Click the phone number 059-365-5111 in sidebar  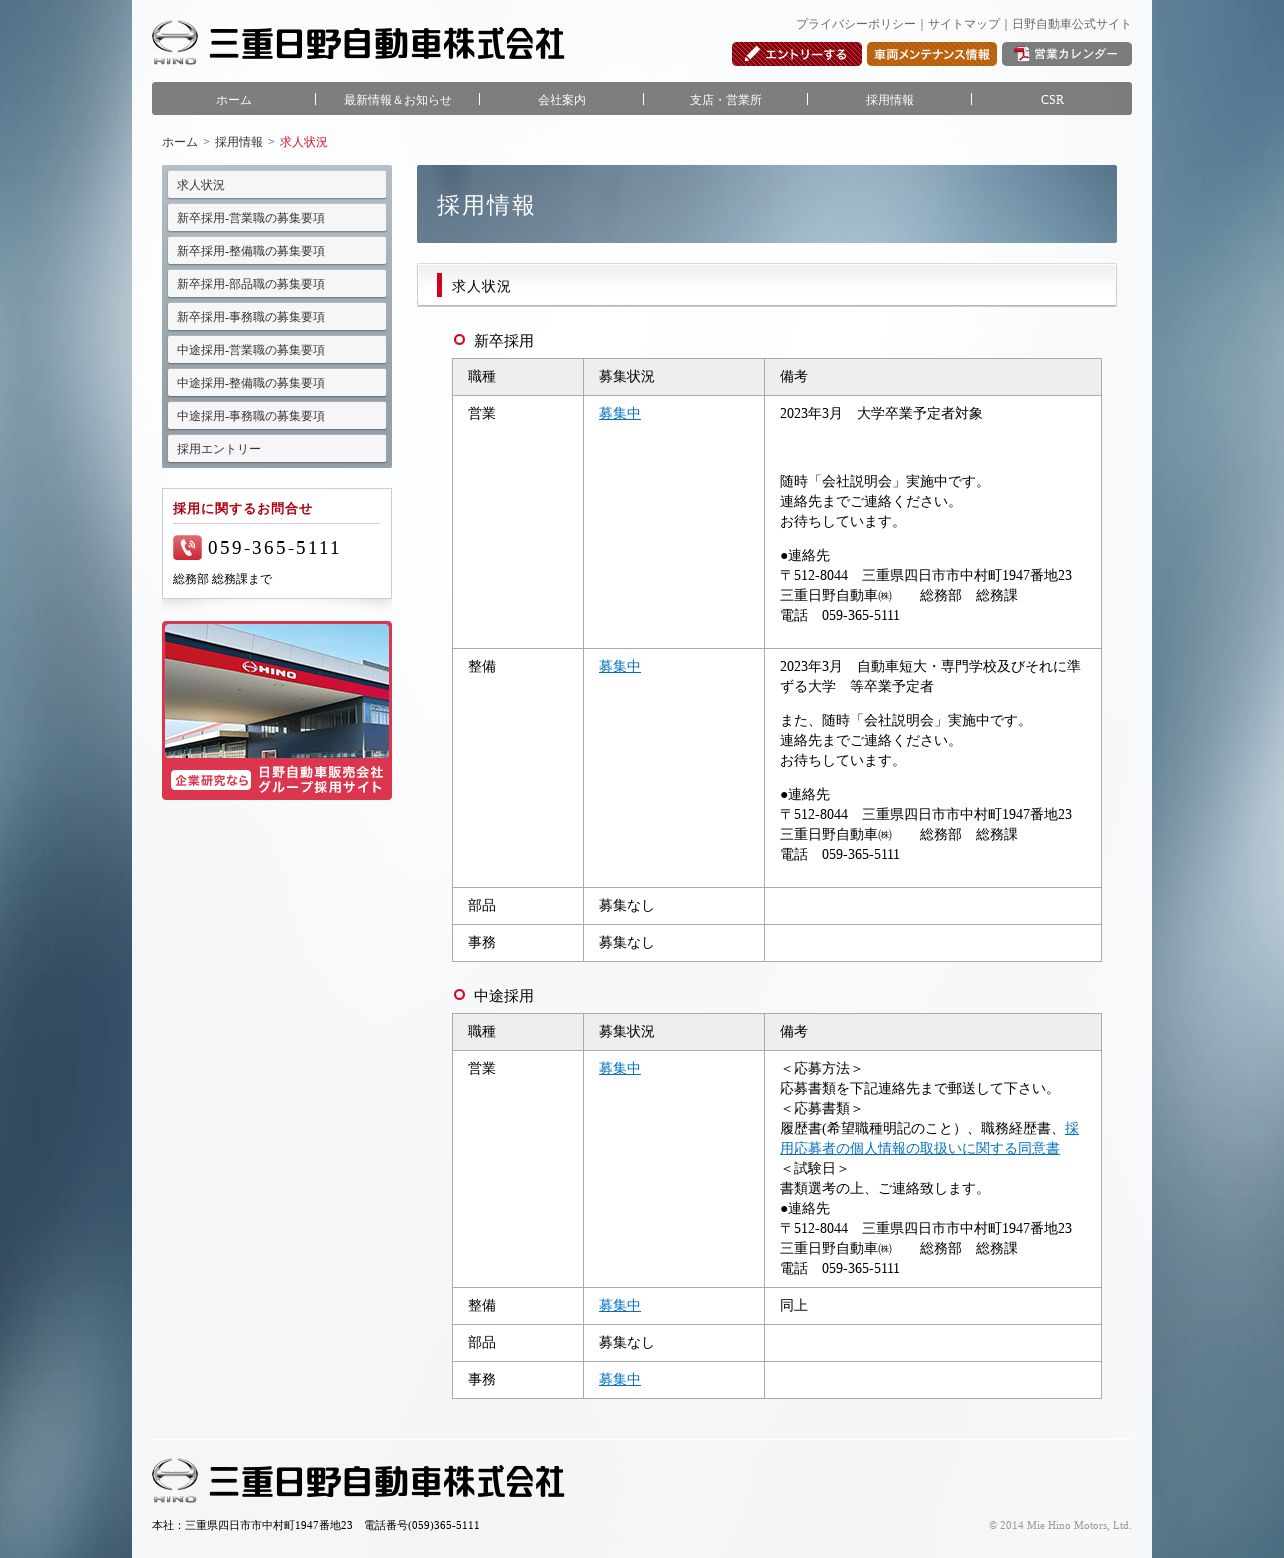tap(274, 548)
